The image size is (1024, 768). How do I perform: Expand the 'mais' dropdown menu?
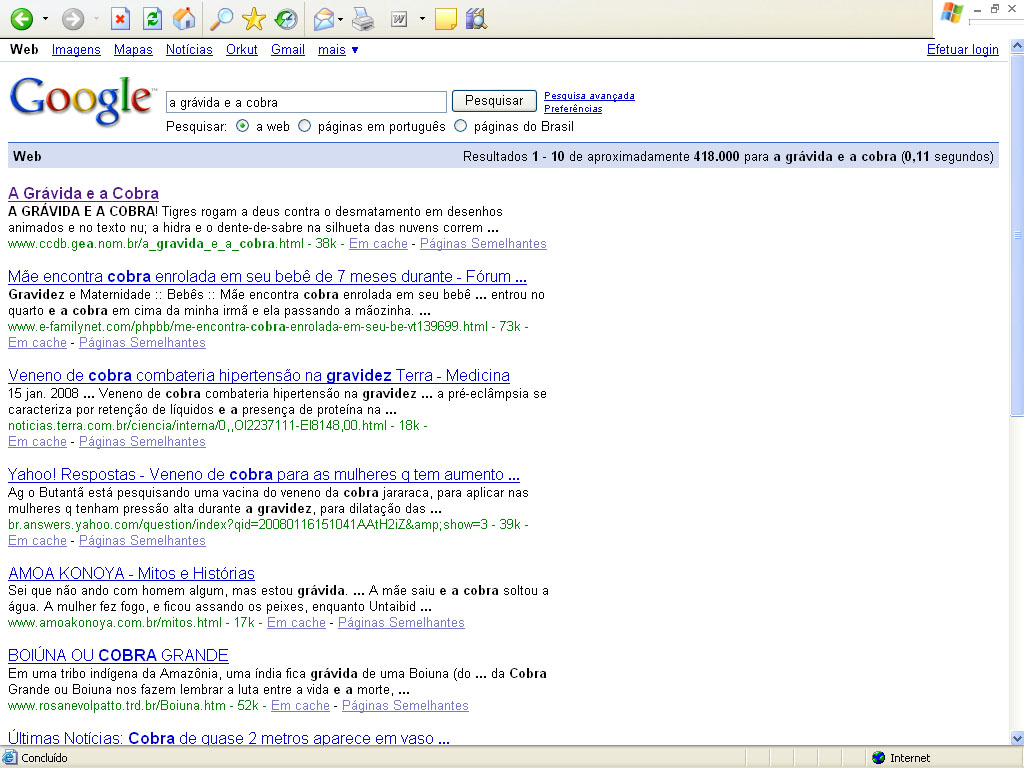338,49
